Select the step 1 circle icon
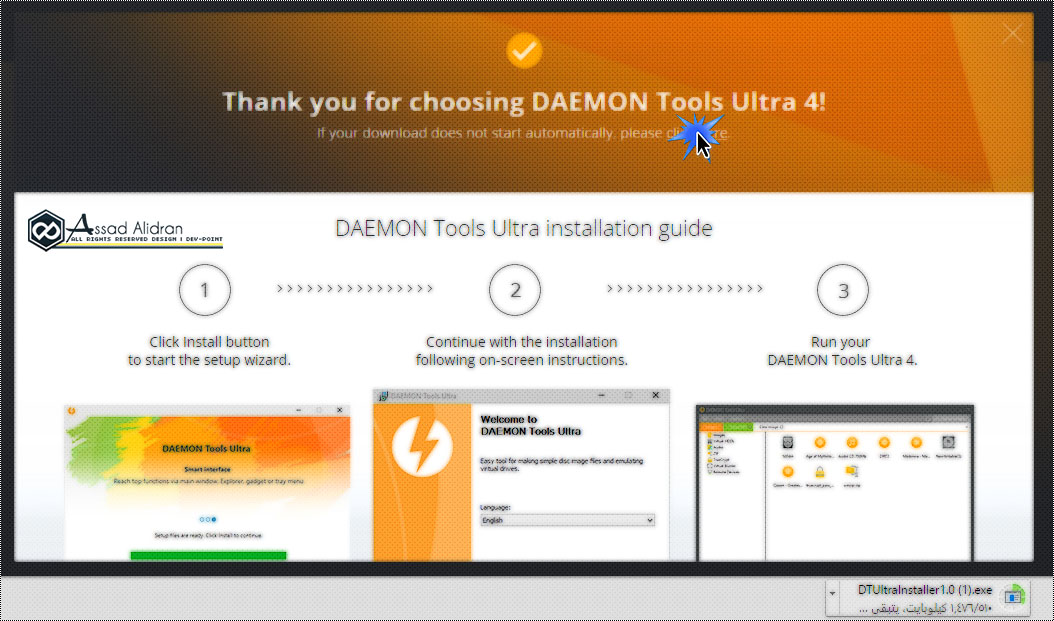The height and width of the screenshot is (621, 1054). click(205, 290)
